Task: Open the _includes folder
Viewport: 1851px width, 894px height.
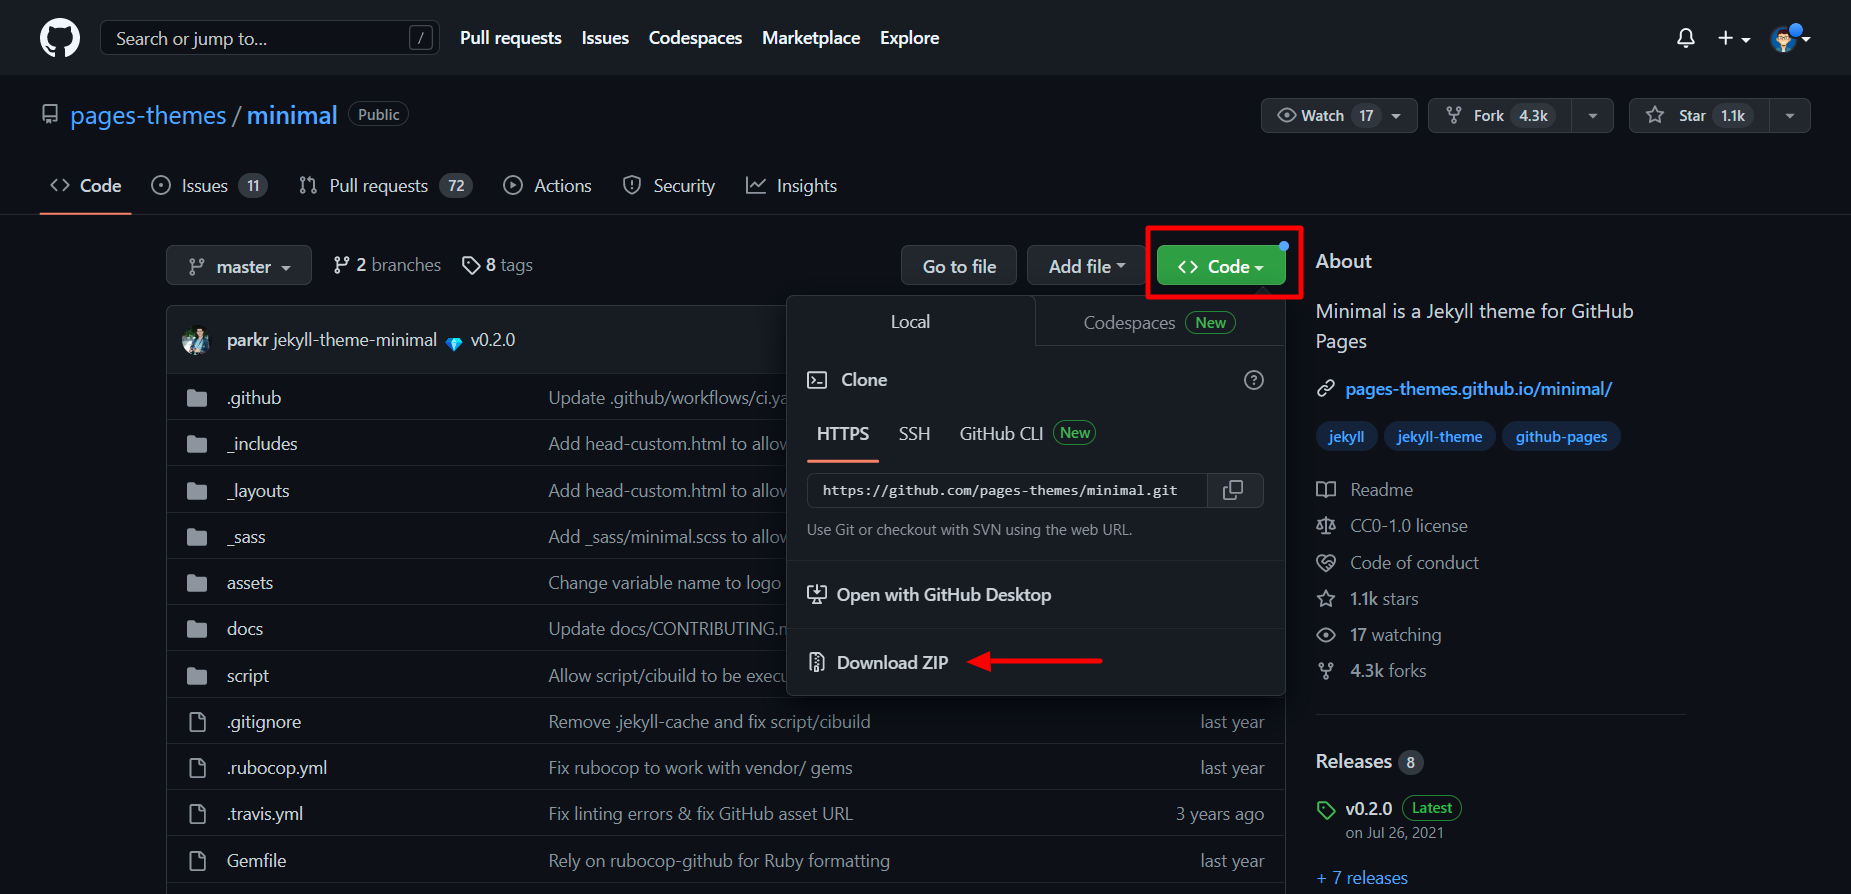Action: pyautogui.click(x=262, y=444)
